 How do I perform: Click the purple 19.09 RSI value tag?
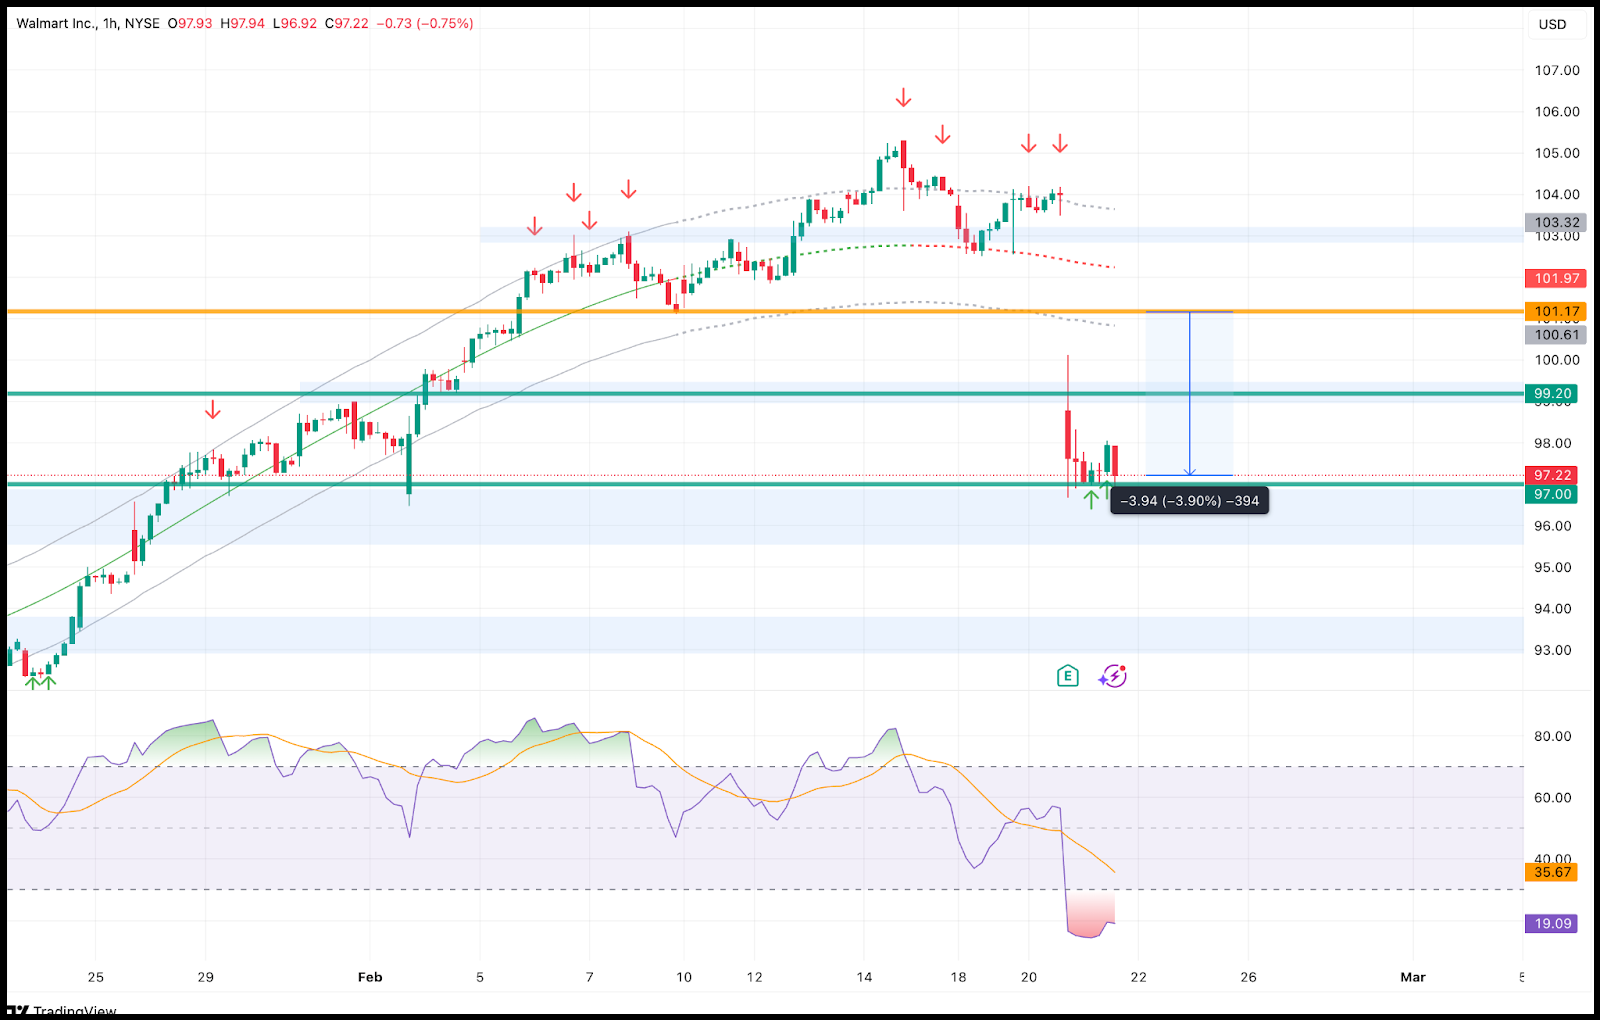tap(1552, 924)
